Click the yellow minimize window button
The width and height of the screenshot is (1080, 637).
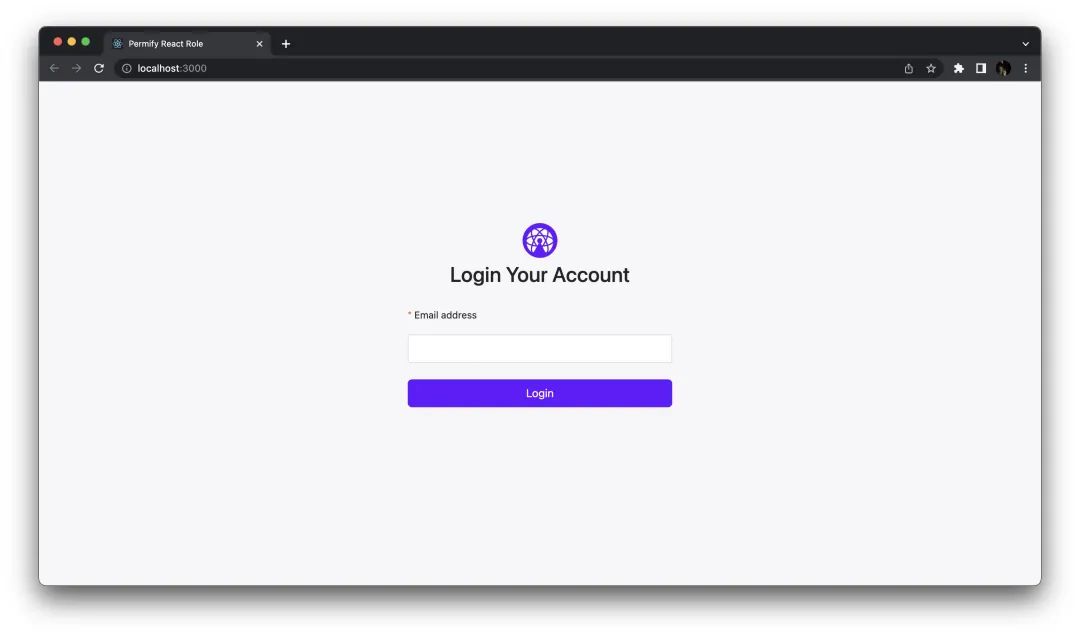click(72, 42)
